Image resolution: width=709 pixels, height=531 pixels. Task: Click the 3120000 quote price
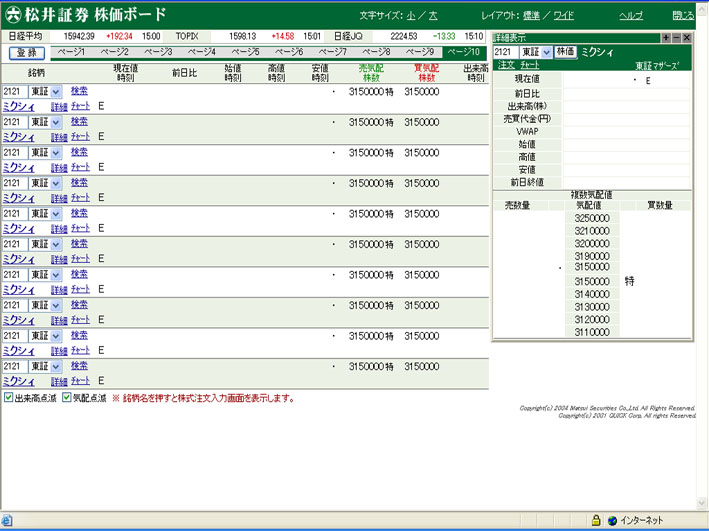pos(592,320)
